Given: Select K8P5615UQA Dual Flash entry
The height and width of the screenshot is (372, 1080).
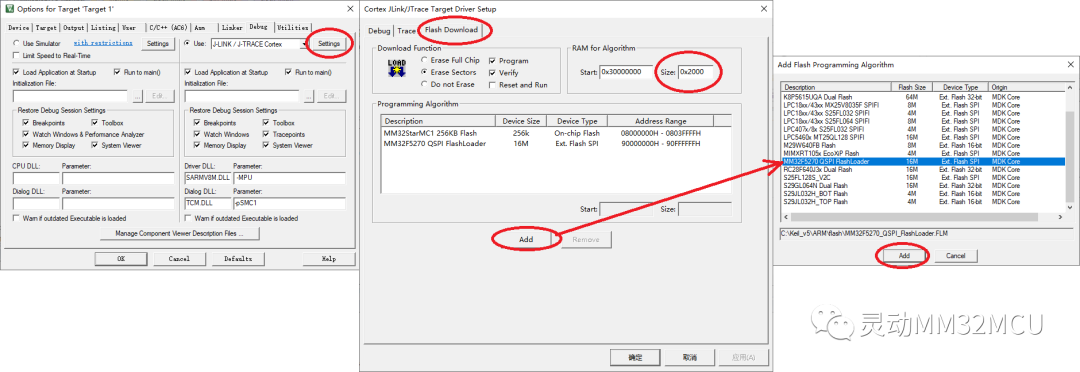Looking at the screenshot, I should (x=924, y=96).
